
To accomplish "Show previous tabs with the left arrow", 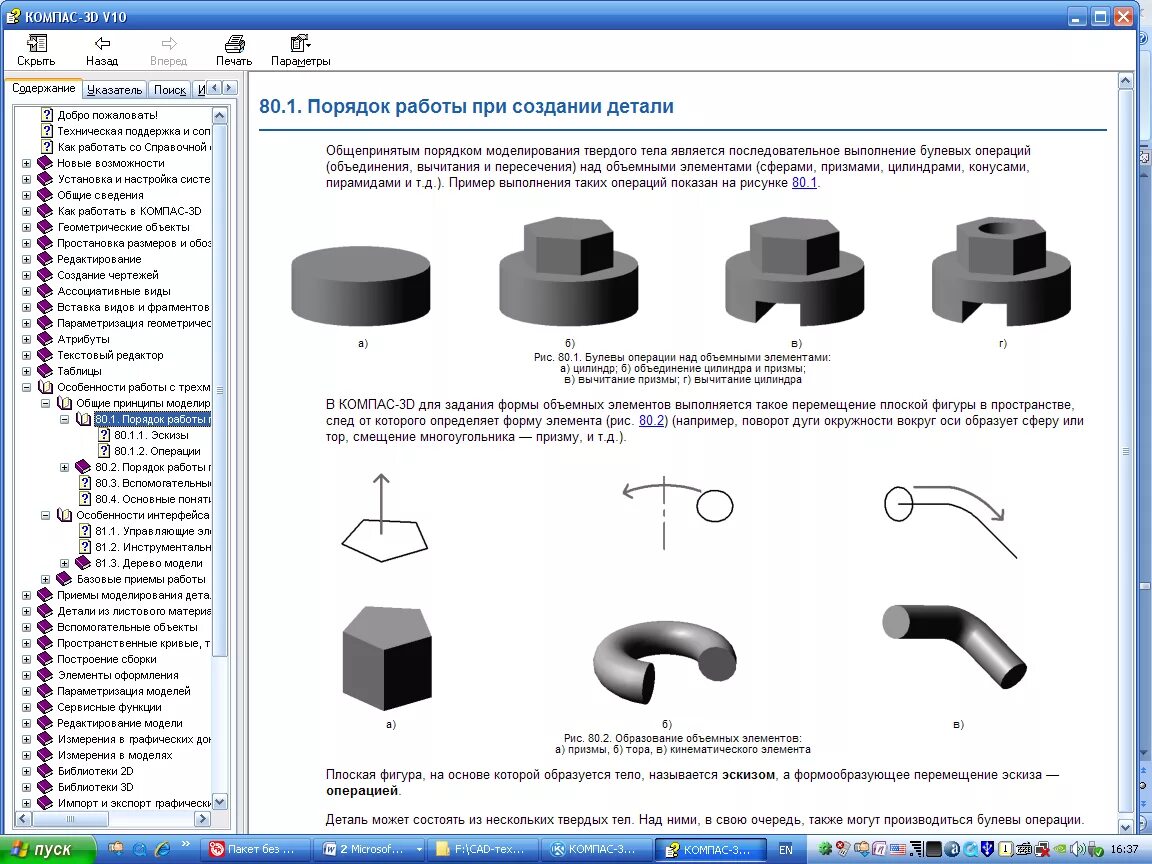I will (215, 88).
